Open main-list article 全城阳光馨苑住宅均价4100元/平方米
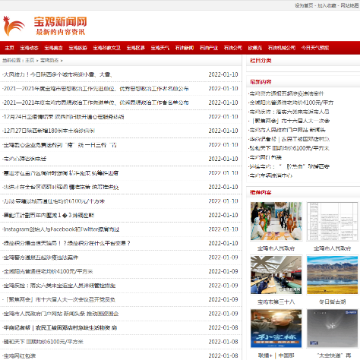This screenshot has width=360, height=360. click(48, 271)
